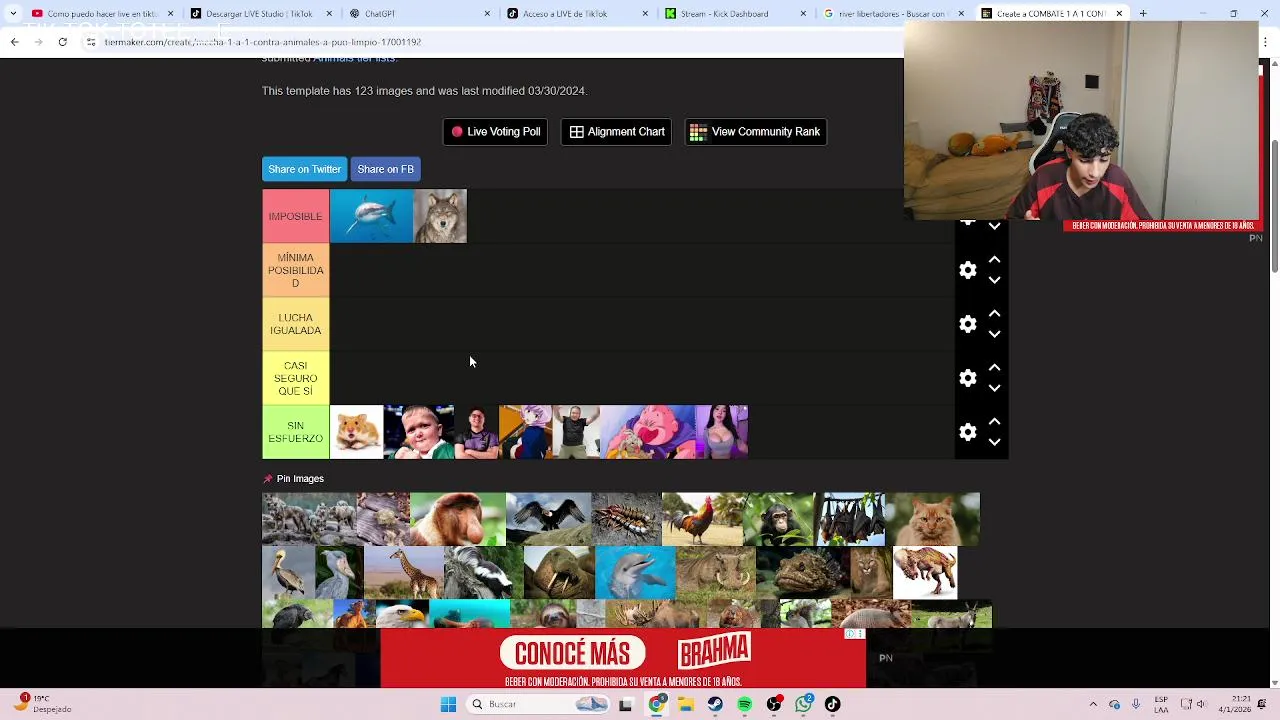Open settings gear for CASI SEGURO QUE SÍ row
This screenshot has width=1280, height=720.
[x=967, y=378]
